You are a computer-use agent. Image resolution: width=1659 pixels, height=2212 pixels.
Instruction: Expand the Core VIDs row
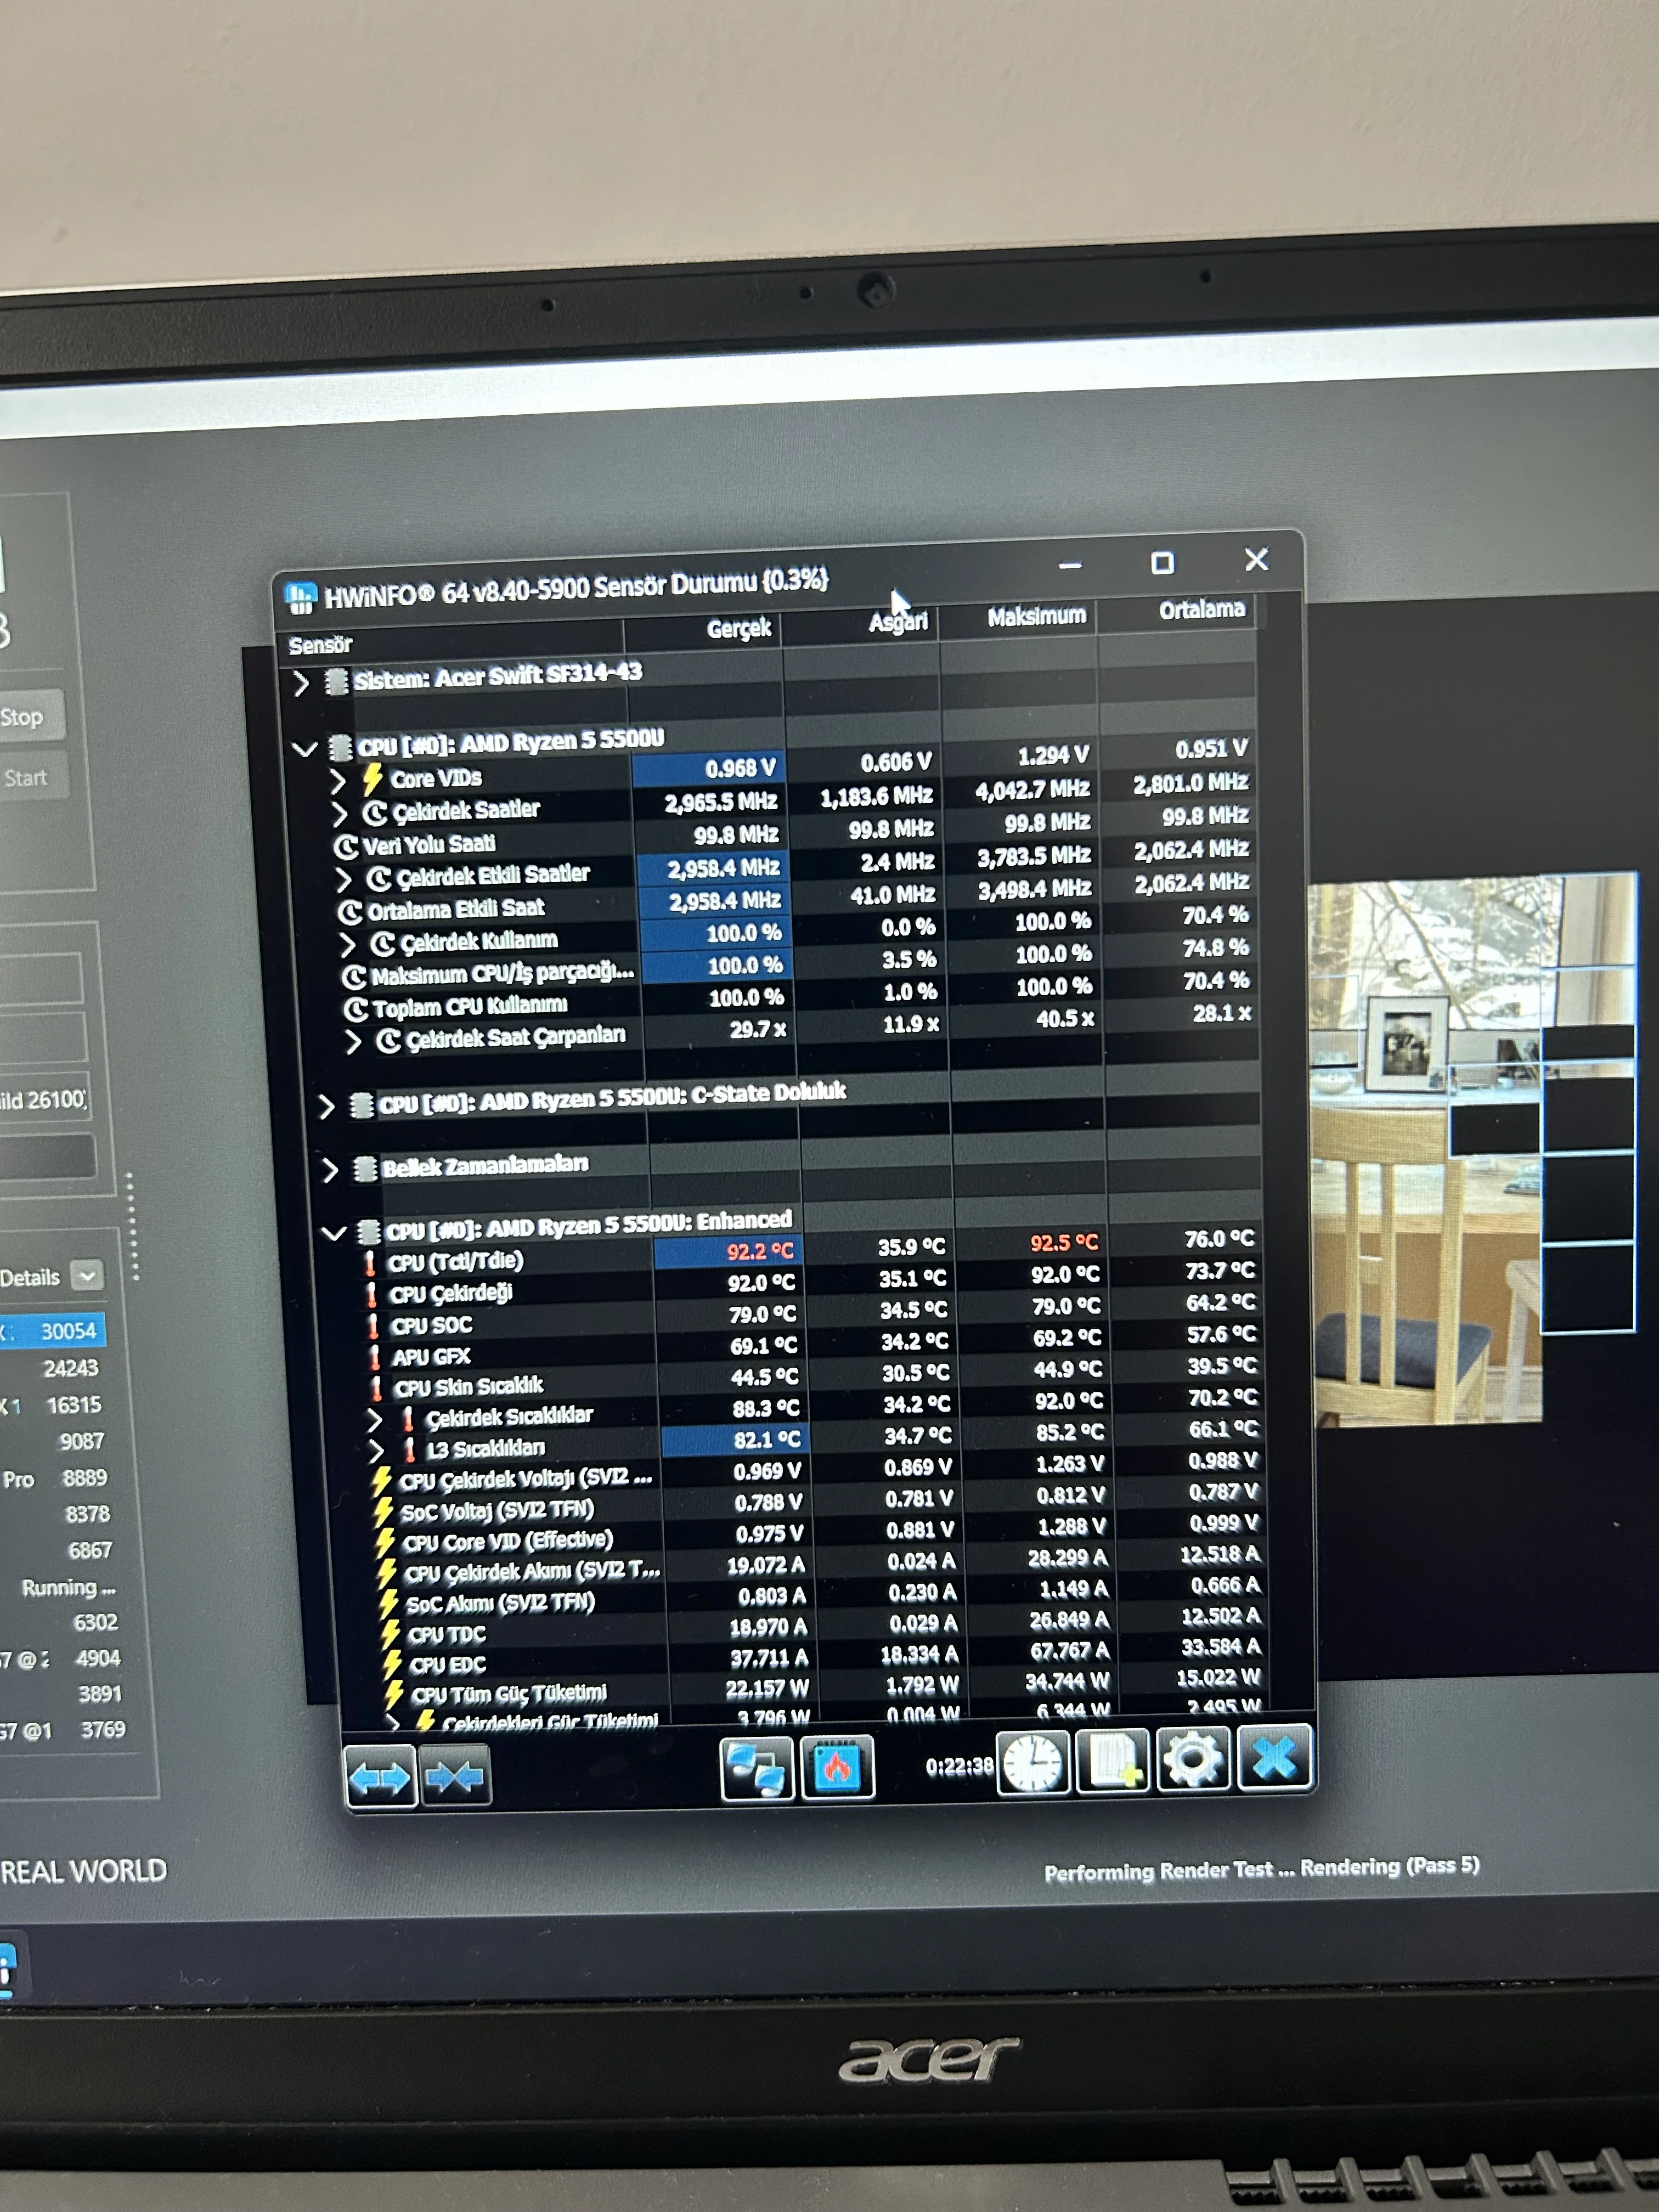338,781
